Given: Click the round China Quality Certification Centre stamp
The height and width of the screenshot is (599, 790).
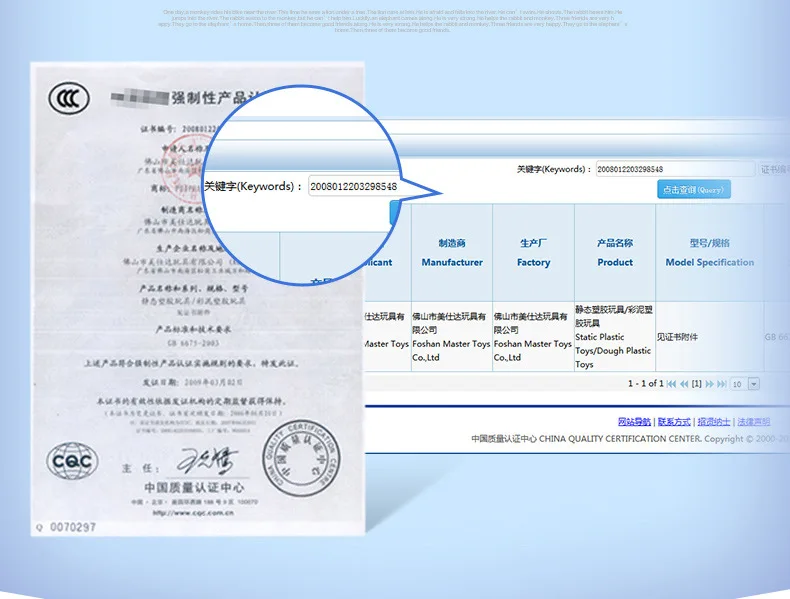Looking at the screenshot, I should click(301, 459).
